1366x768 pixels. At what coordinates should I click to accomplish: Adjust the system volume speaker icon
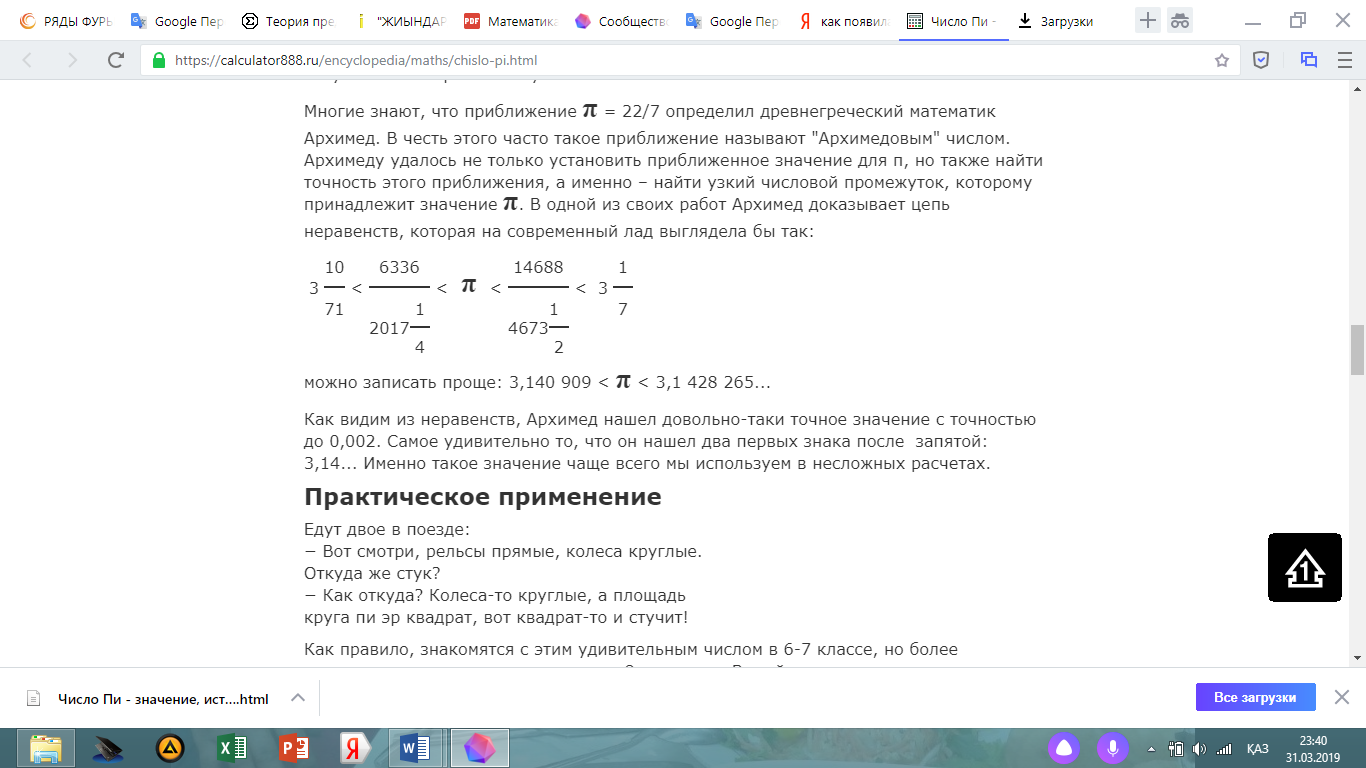(x=1199, y=749)
